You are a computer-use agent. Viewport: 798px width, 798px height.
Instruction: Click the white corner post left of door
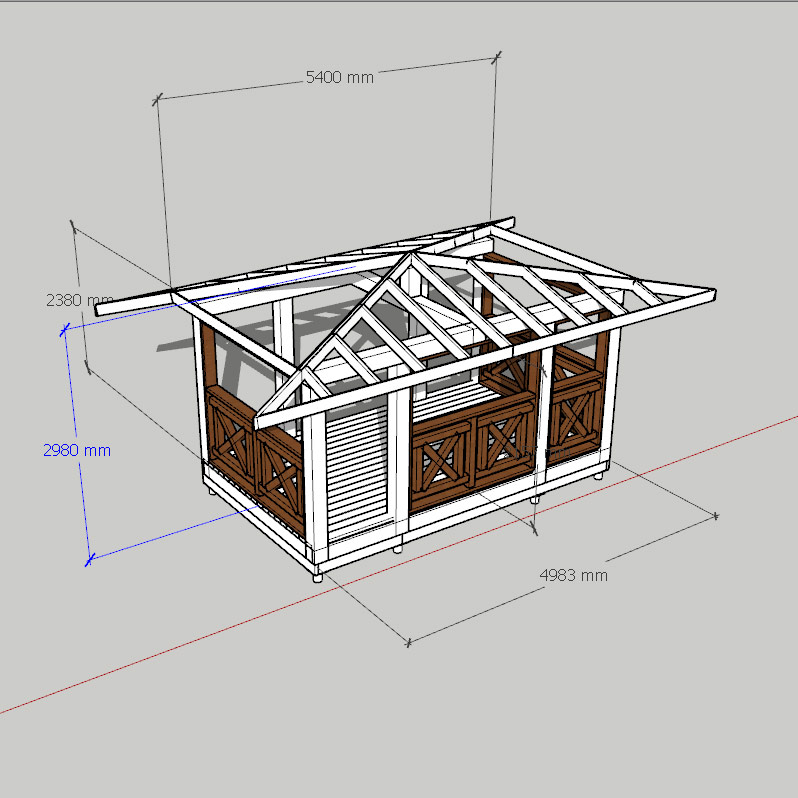(315, 490)
